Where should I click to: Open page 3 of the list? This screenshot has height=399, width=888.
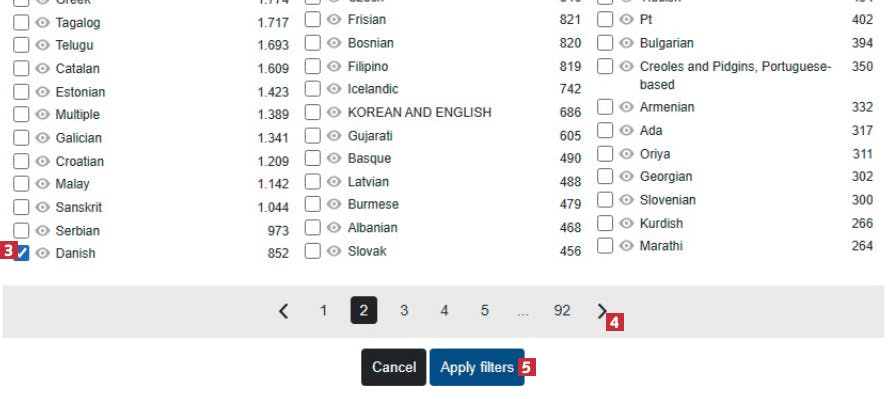(x=404, y=311)
